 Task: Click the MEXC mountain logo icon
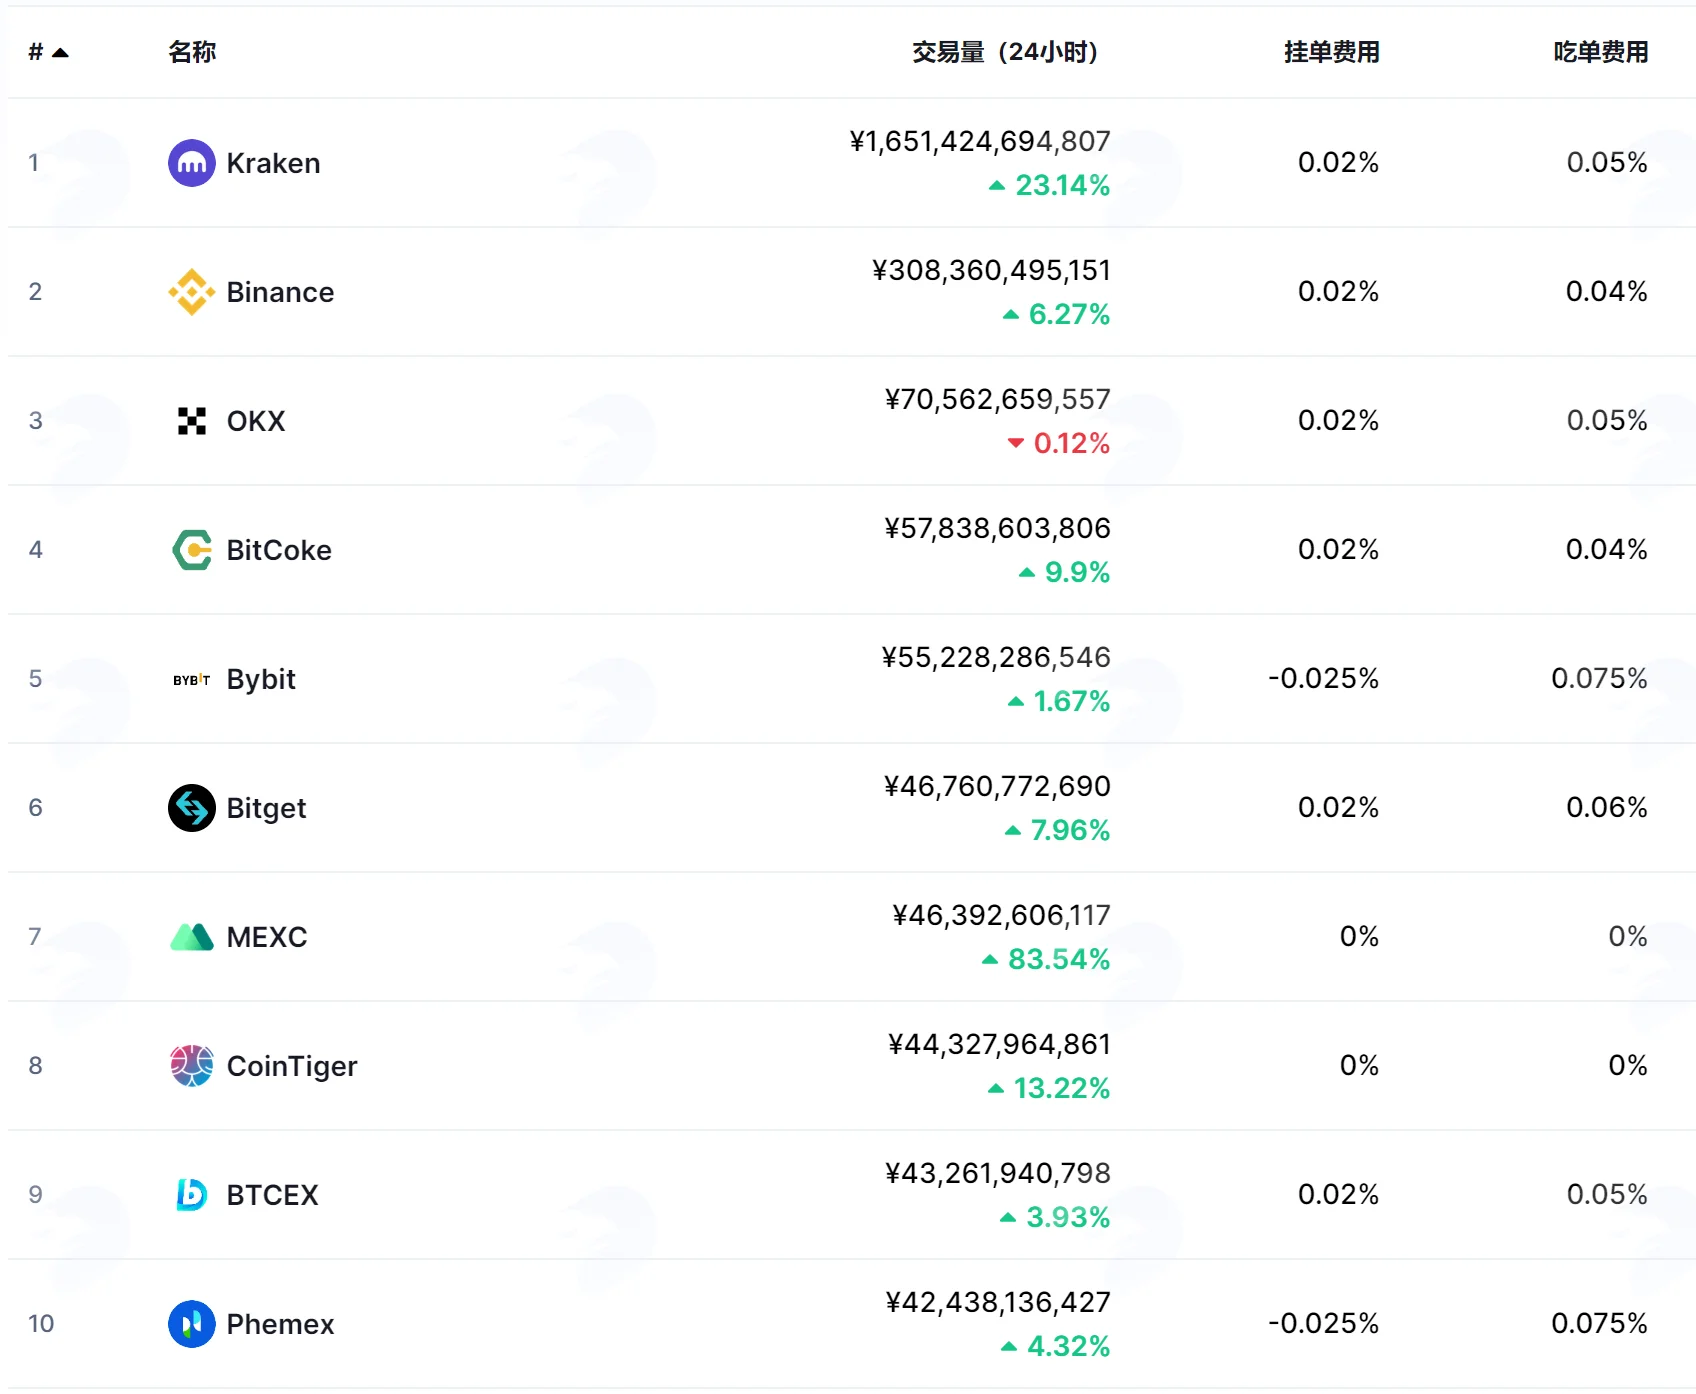(x=192, y=937)
